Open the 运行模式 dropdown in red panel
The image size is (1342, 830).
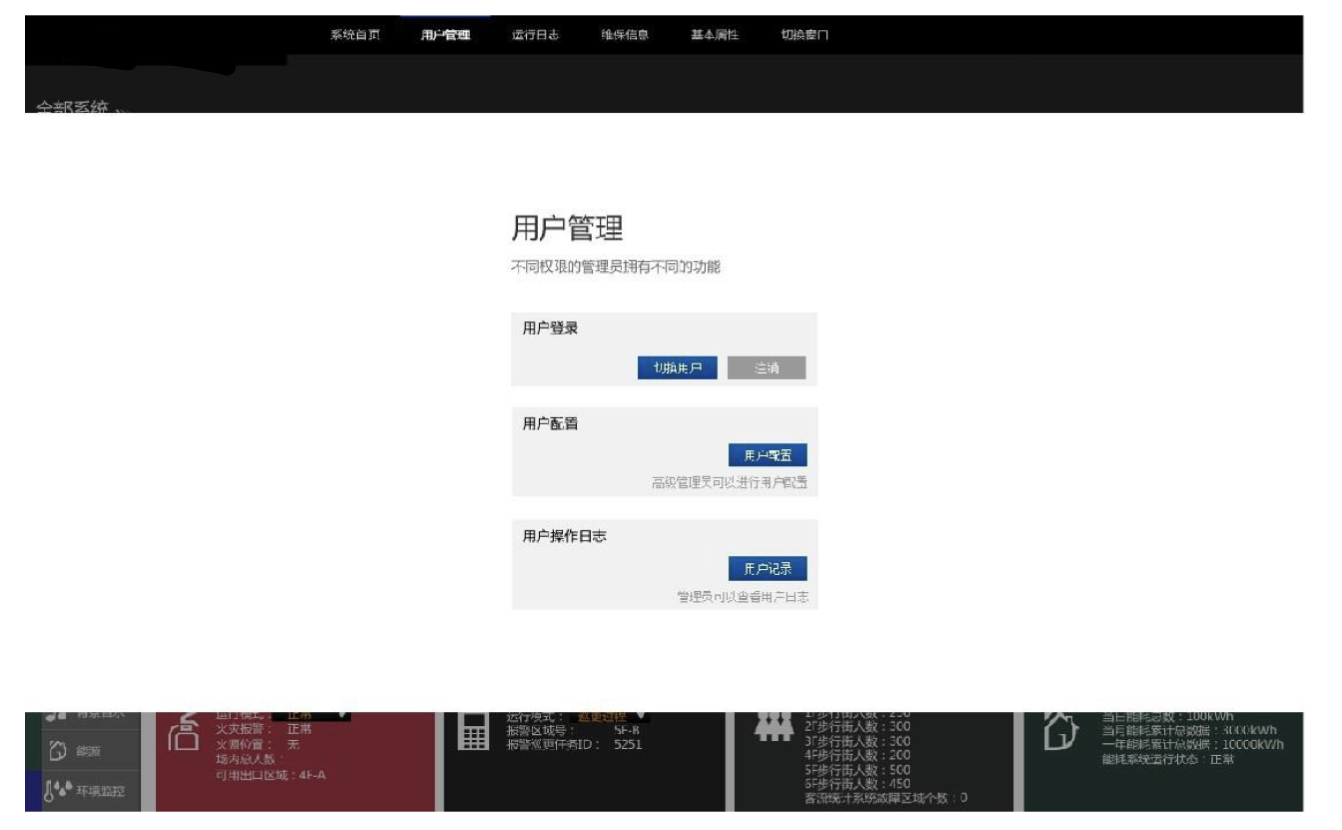[310, 716]
